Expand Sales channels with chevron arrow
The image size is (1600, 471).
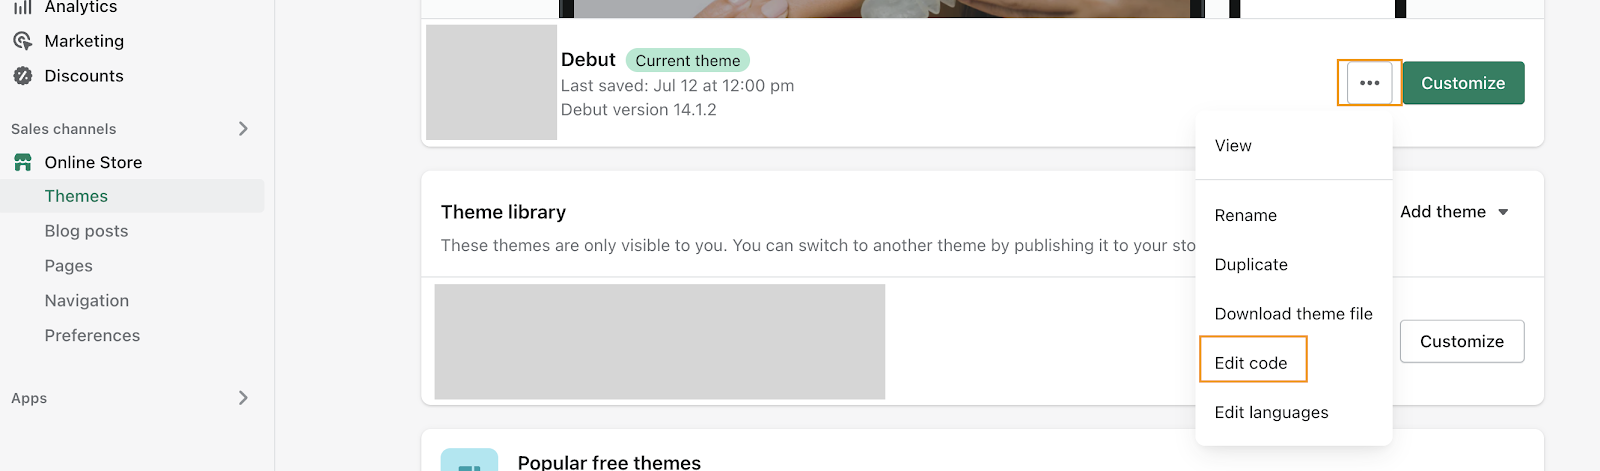click(x=243, y=128)
